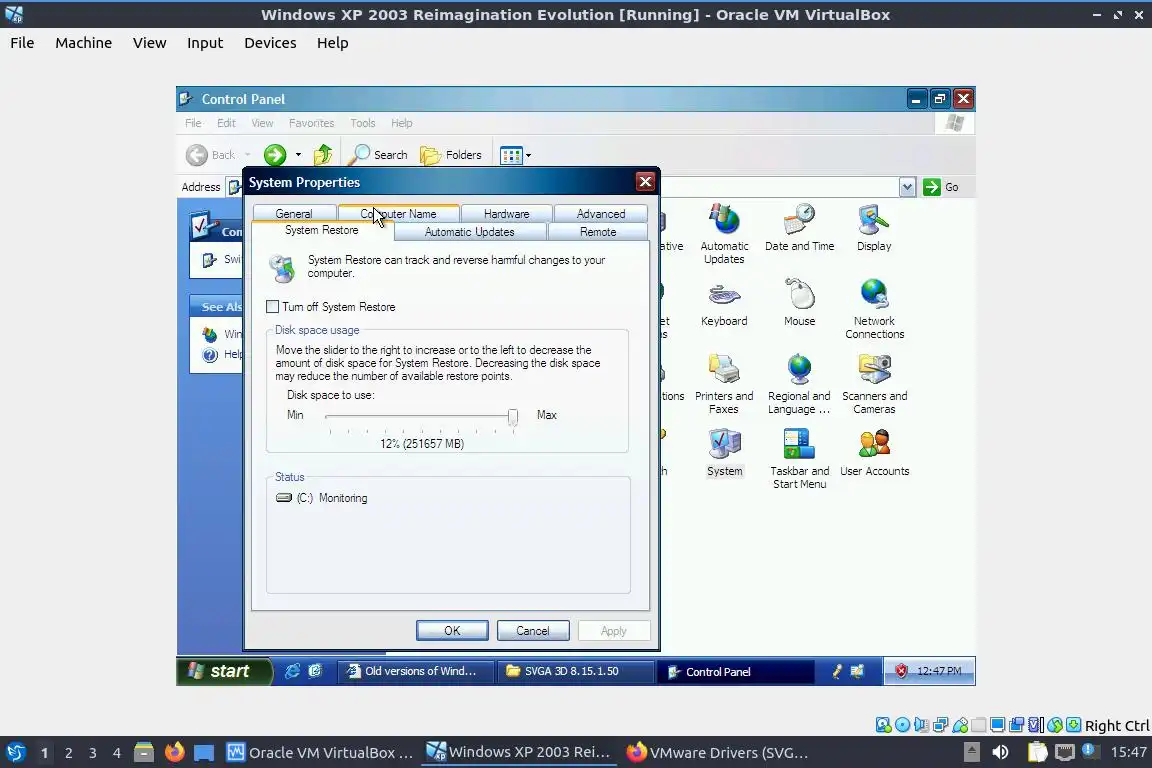Open Control Panel's Favorites menu
1152x768 pixels.
[x=312, y=123]
